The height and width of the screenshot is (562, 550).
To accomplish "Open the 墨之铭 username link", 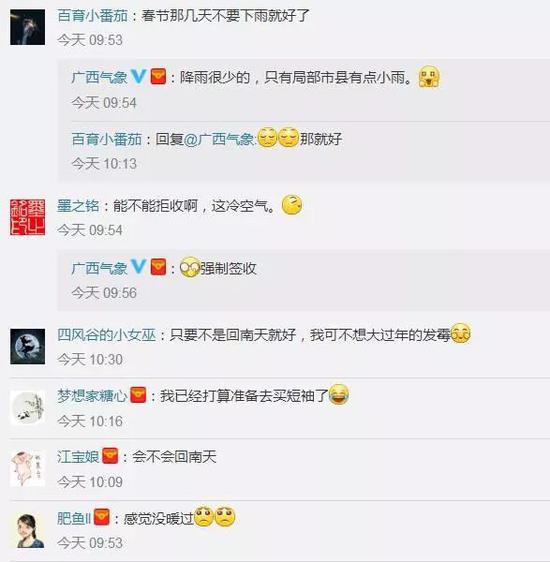I will [x=78, y=206].
